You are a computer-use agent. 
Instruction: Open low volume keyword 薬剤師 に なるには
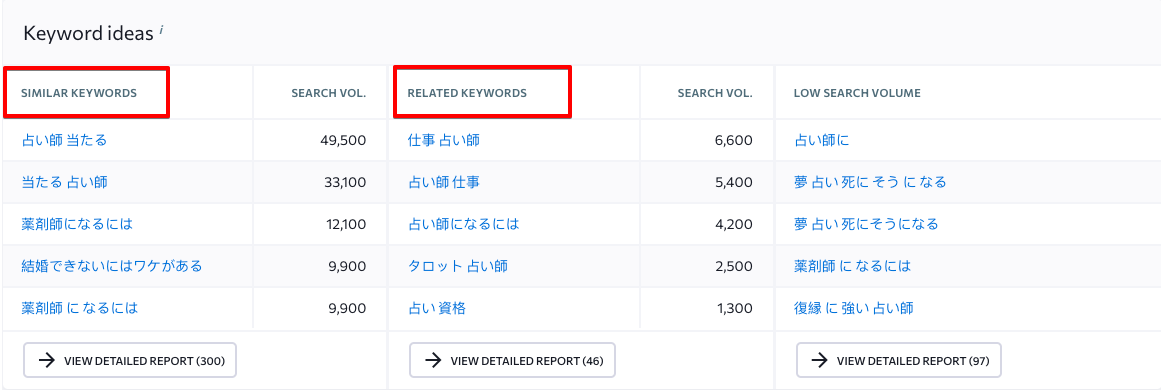pyautogui.click(x=852, y=266)
